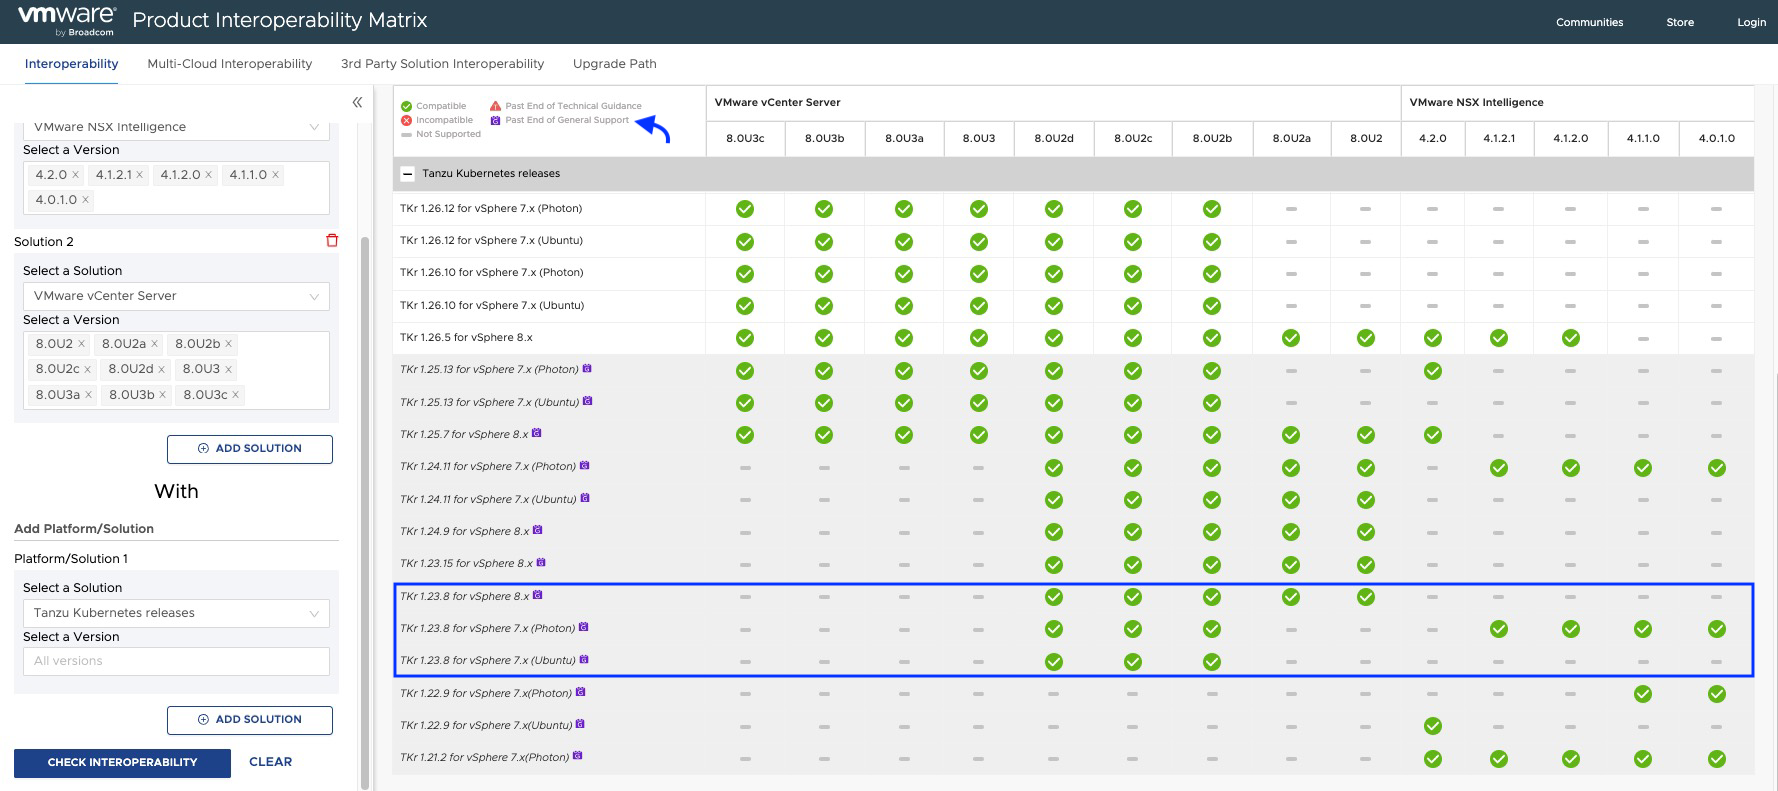Viewport: 1778px width, 791px height.
Task: Click the VMware by Broadcom logo
Action: click(66, 21)
